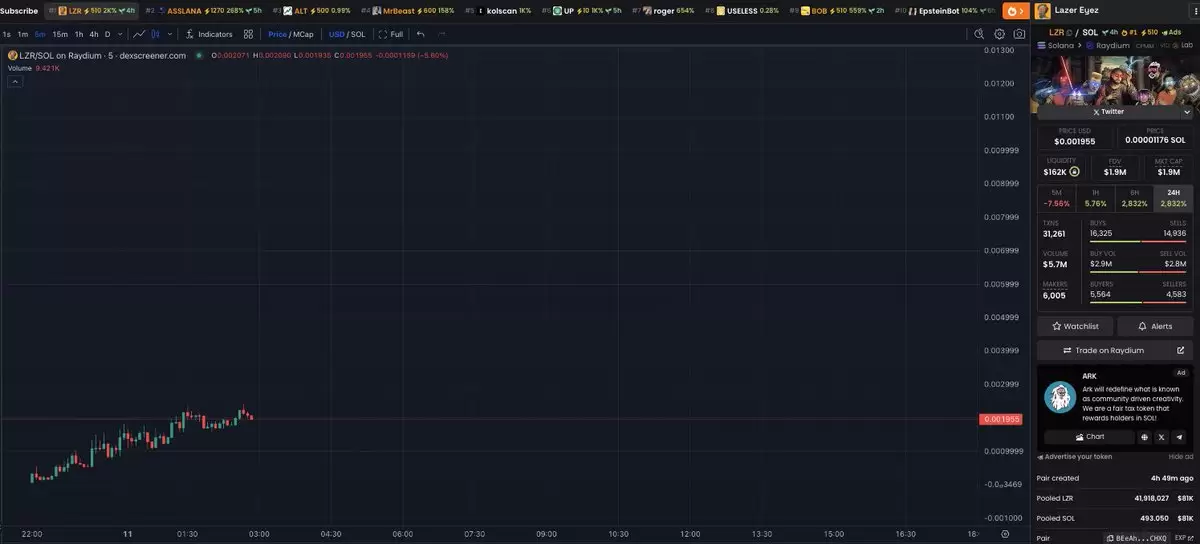
Task: Take a chart snapshot with camera icon
Action: click(1019, 34)
